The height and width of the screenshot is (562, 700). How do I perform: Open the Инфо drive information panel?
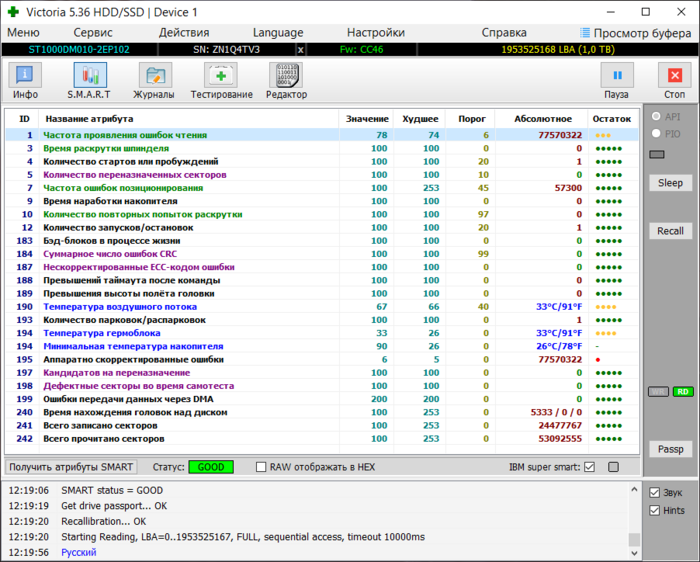25,75
